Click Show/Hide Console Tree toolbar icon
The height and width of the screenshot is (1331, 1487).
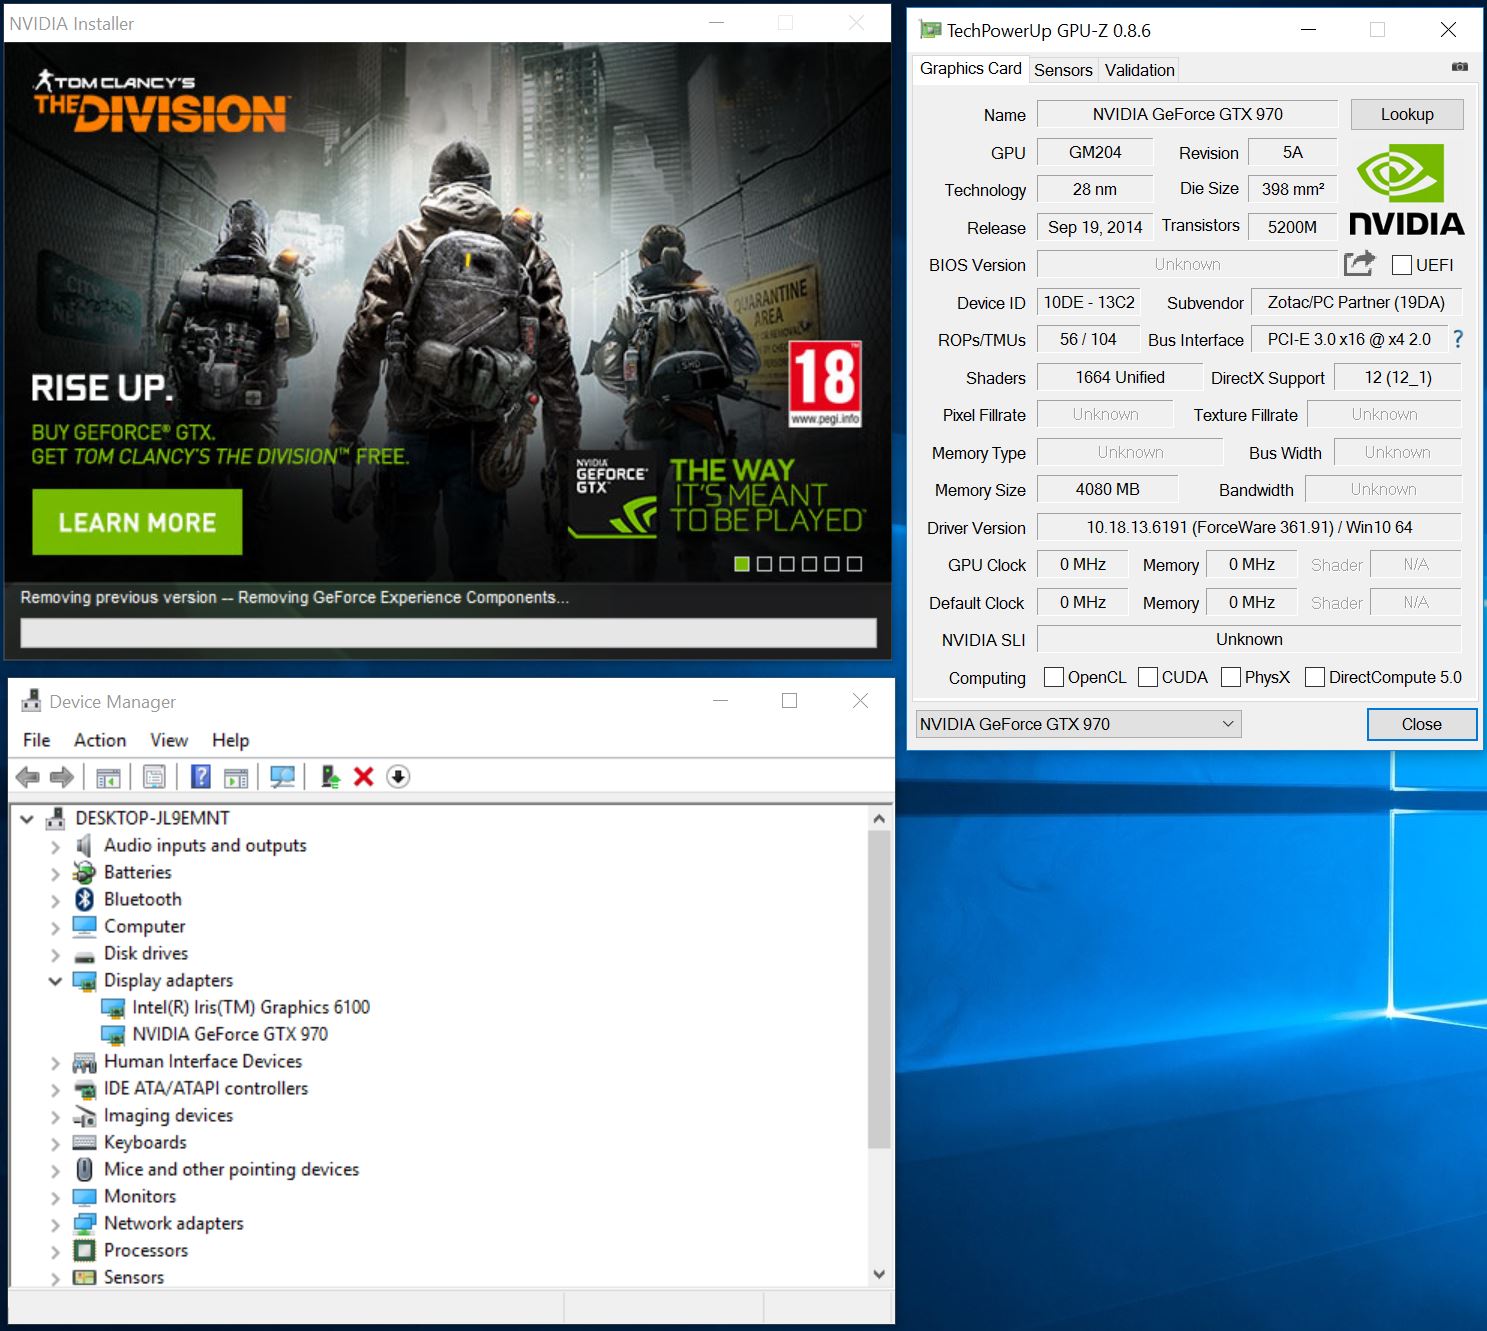[x=108, y=777]
